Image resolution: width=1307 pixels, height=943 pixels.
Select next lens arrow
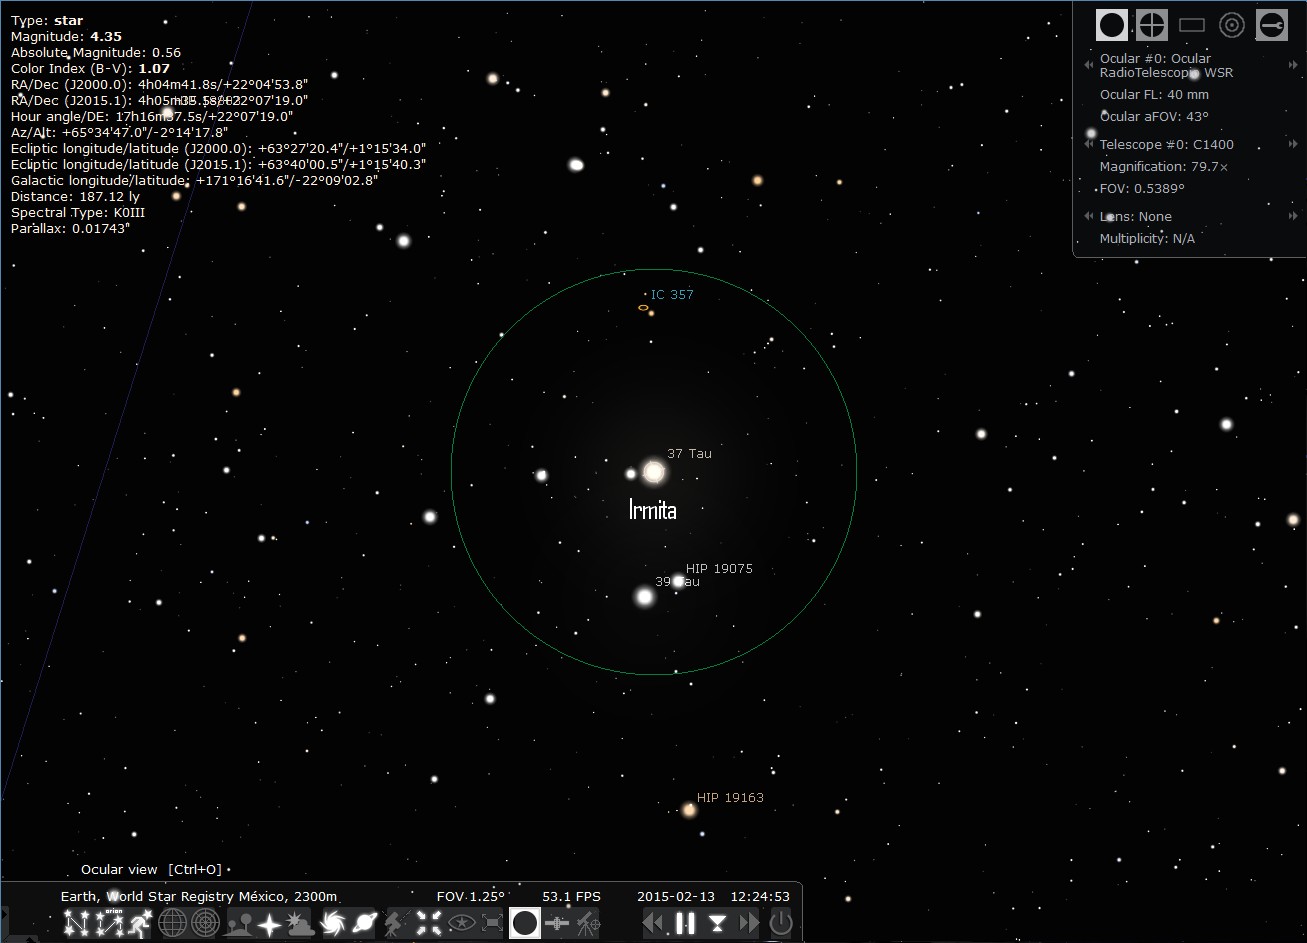click(1294, 216)
